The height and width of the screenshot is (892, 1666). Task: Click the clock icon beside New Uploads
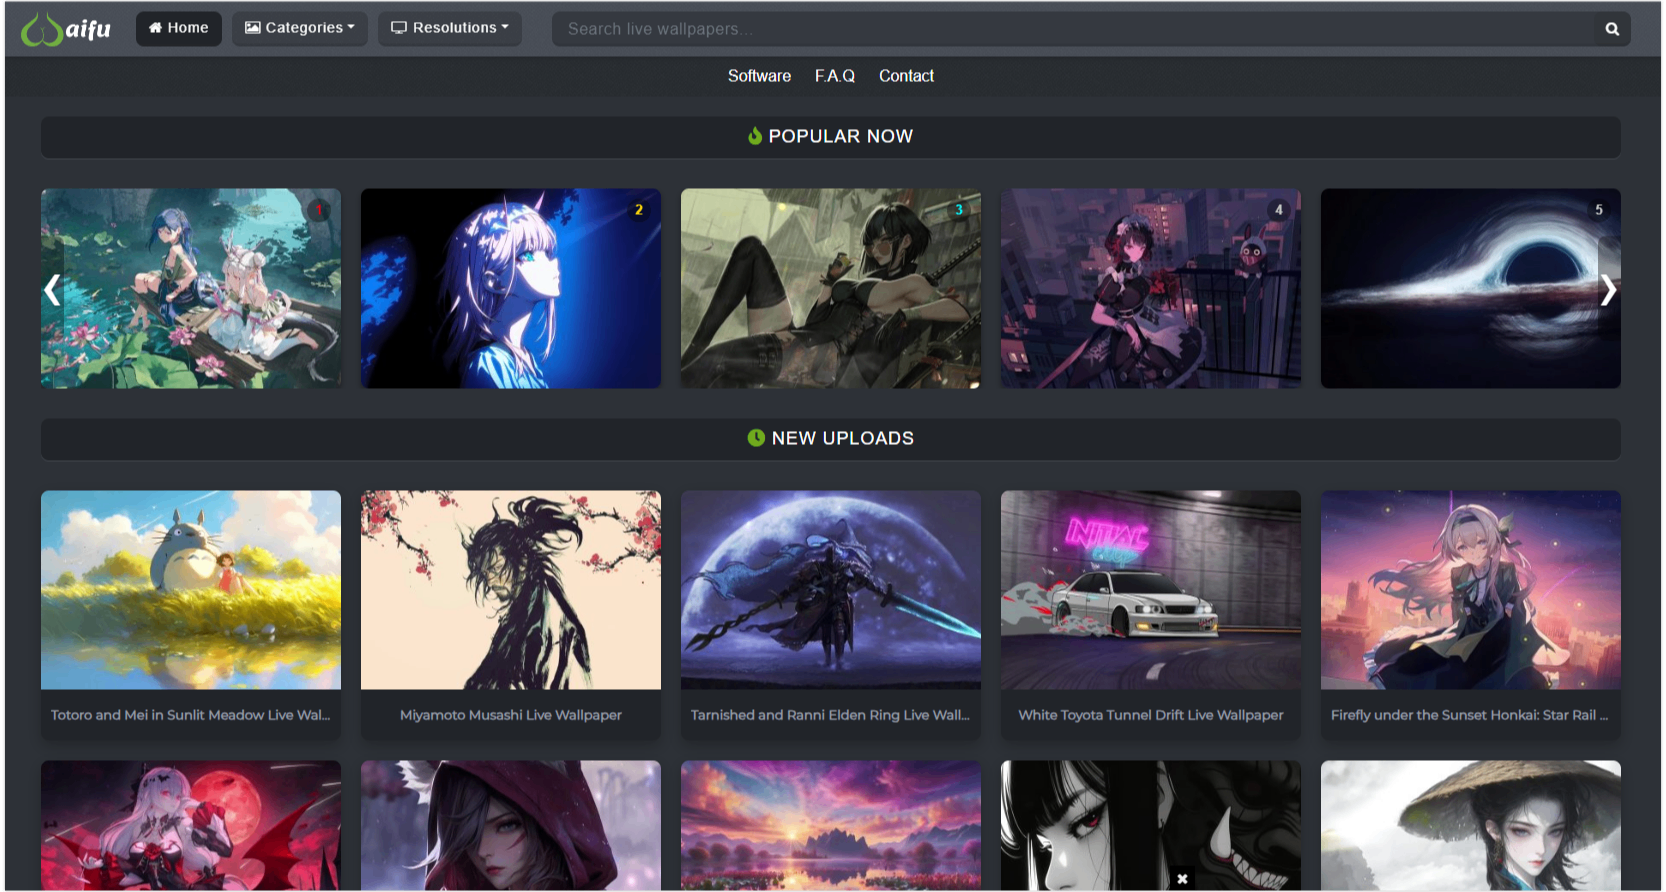(756, 438)
